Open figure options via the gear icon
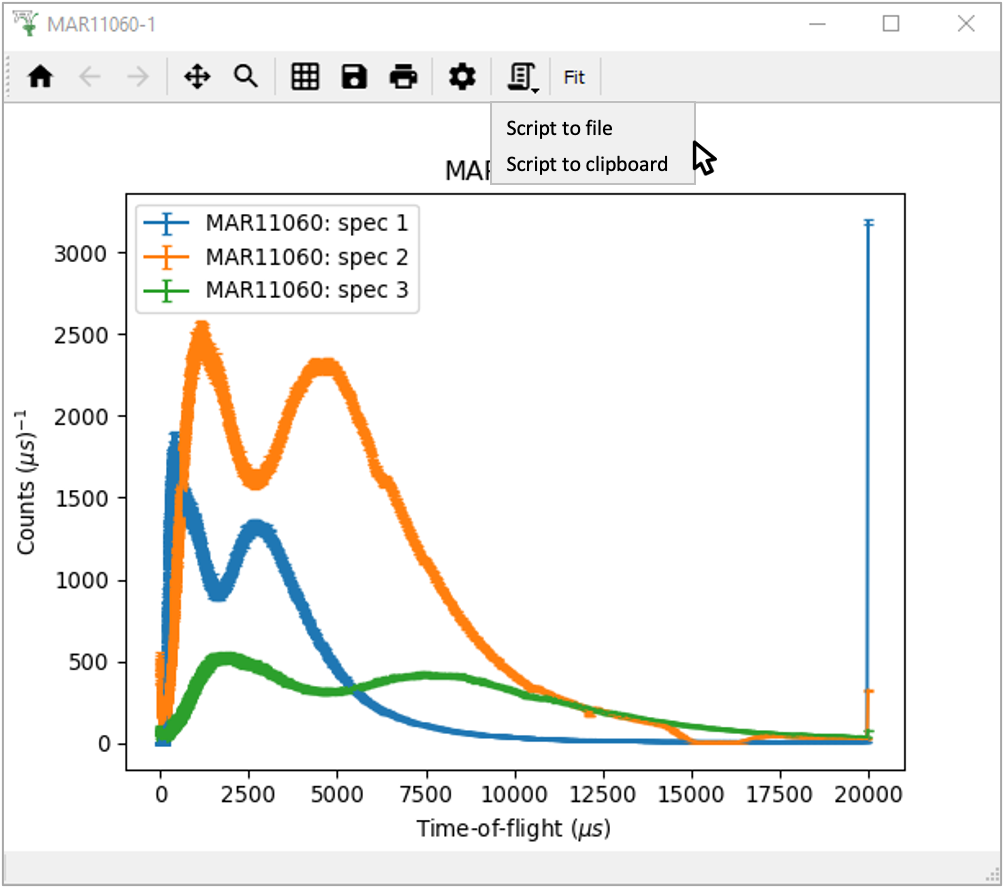1004x887 pixels. click(461, 77)
